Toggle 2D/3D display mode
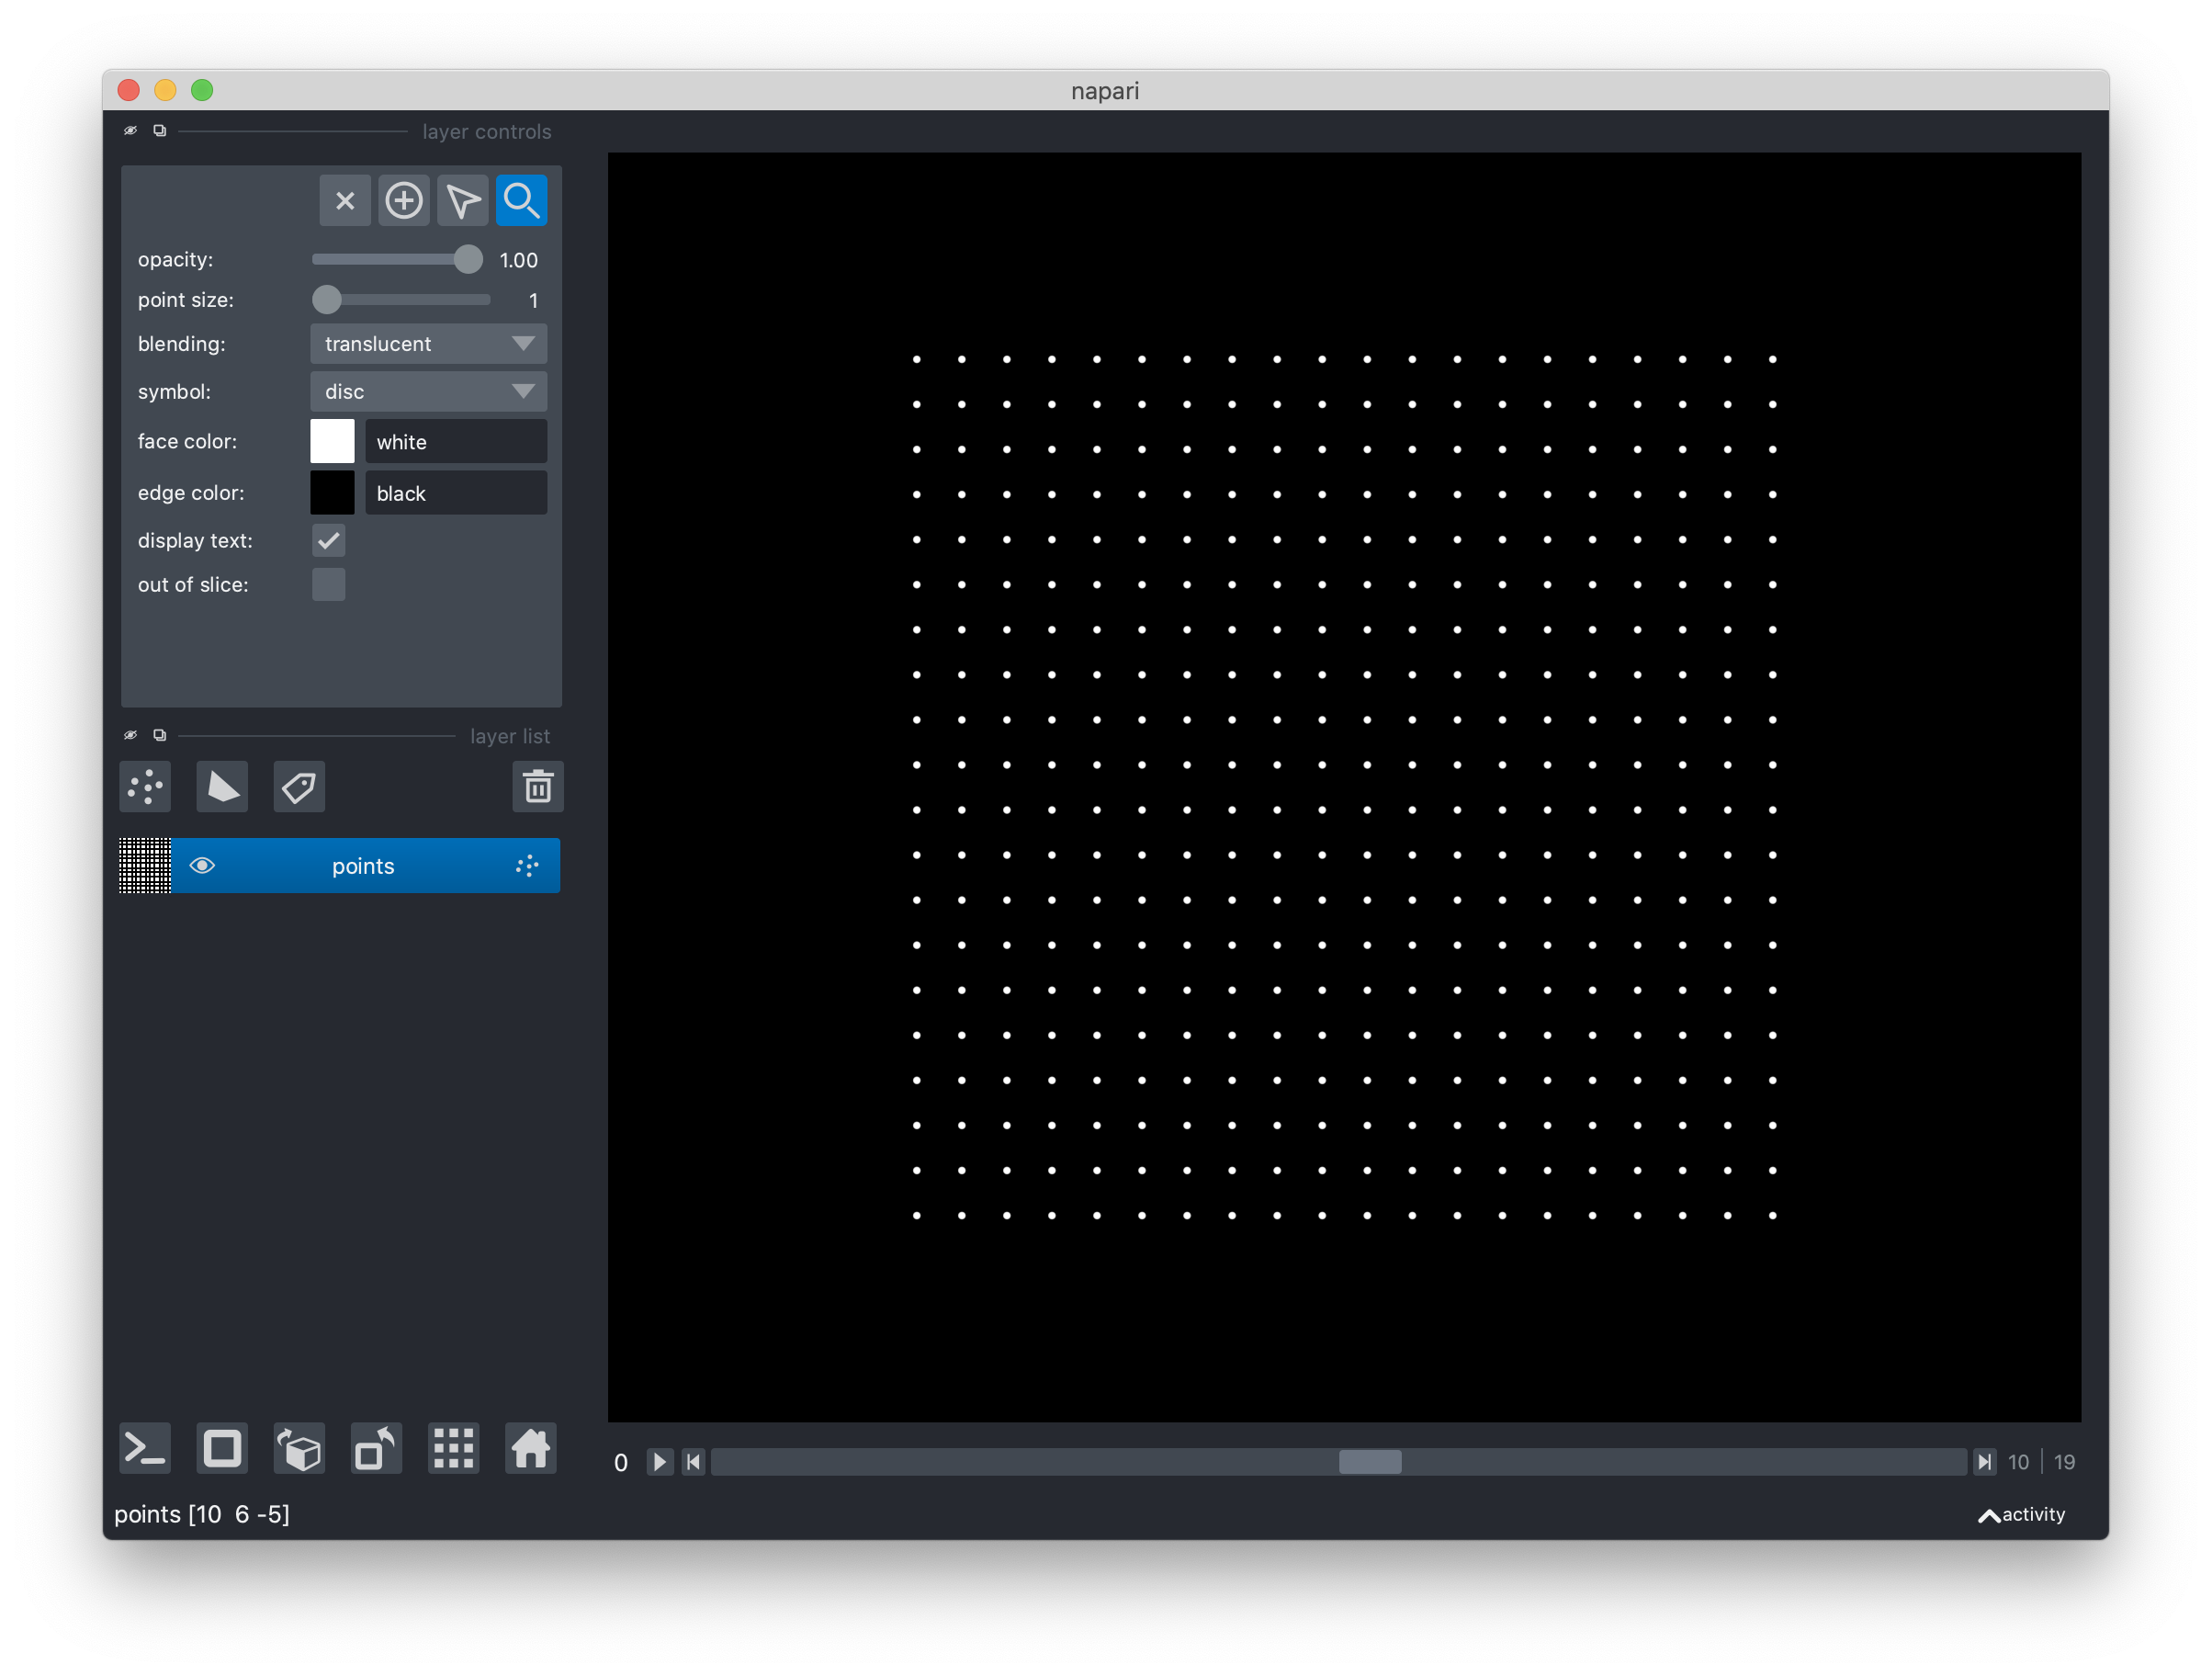Image resolution: width=2212 pixels, height=1676 pixels. 221,1448
